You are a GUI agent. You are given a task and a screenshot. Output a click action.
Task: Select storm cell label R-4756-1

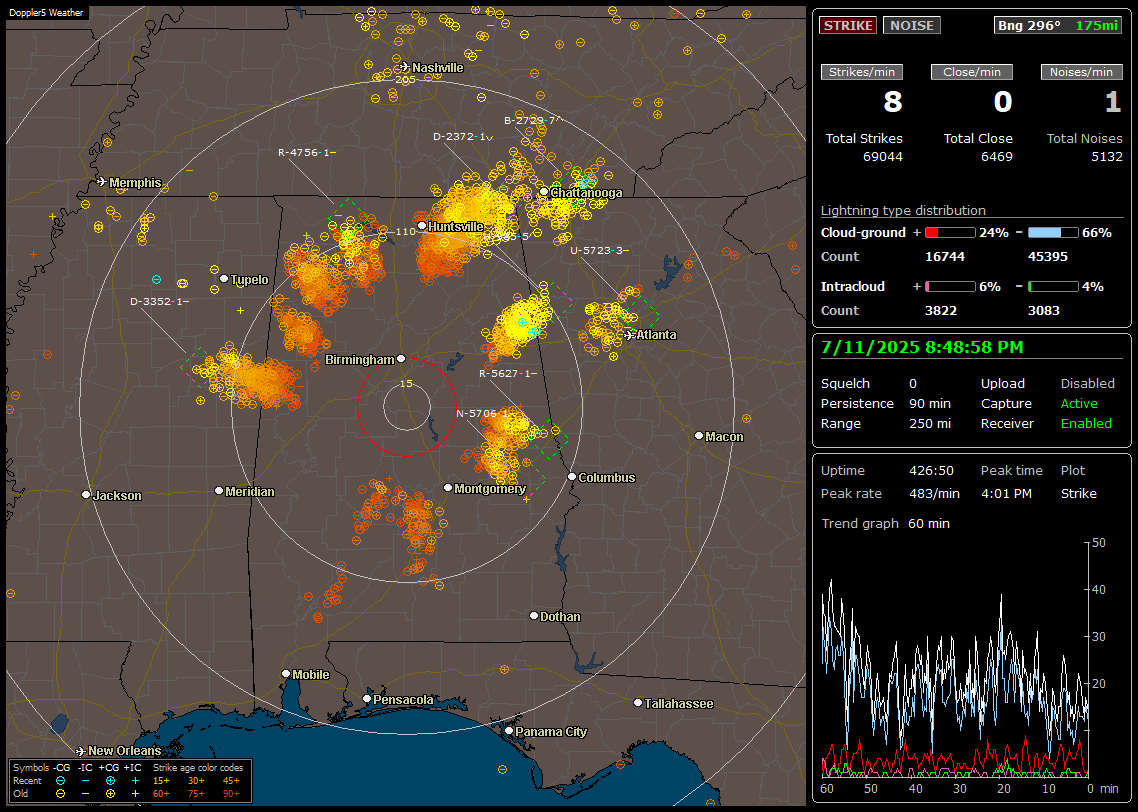point(306,152)
